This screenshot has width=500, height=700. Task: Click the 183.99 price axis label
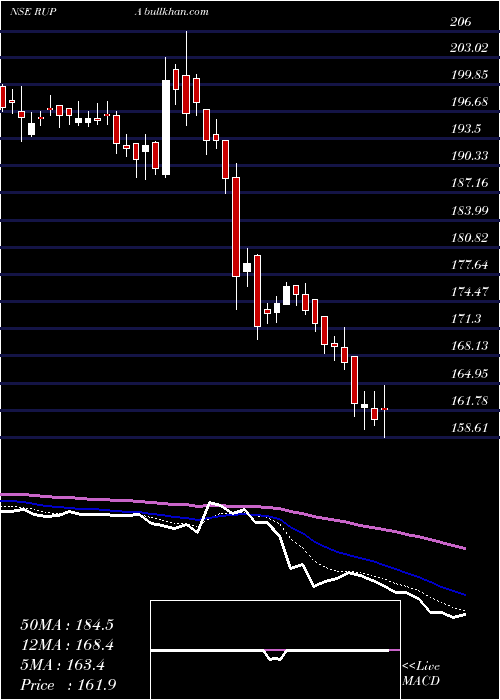coord(469,210)
